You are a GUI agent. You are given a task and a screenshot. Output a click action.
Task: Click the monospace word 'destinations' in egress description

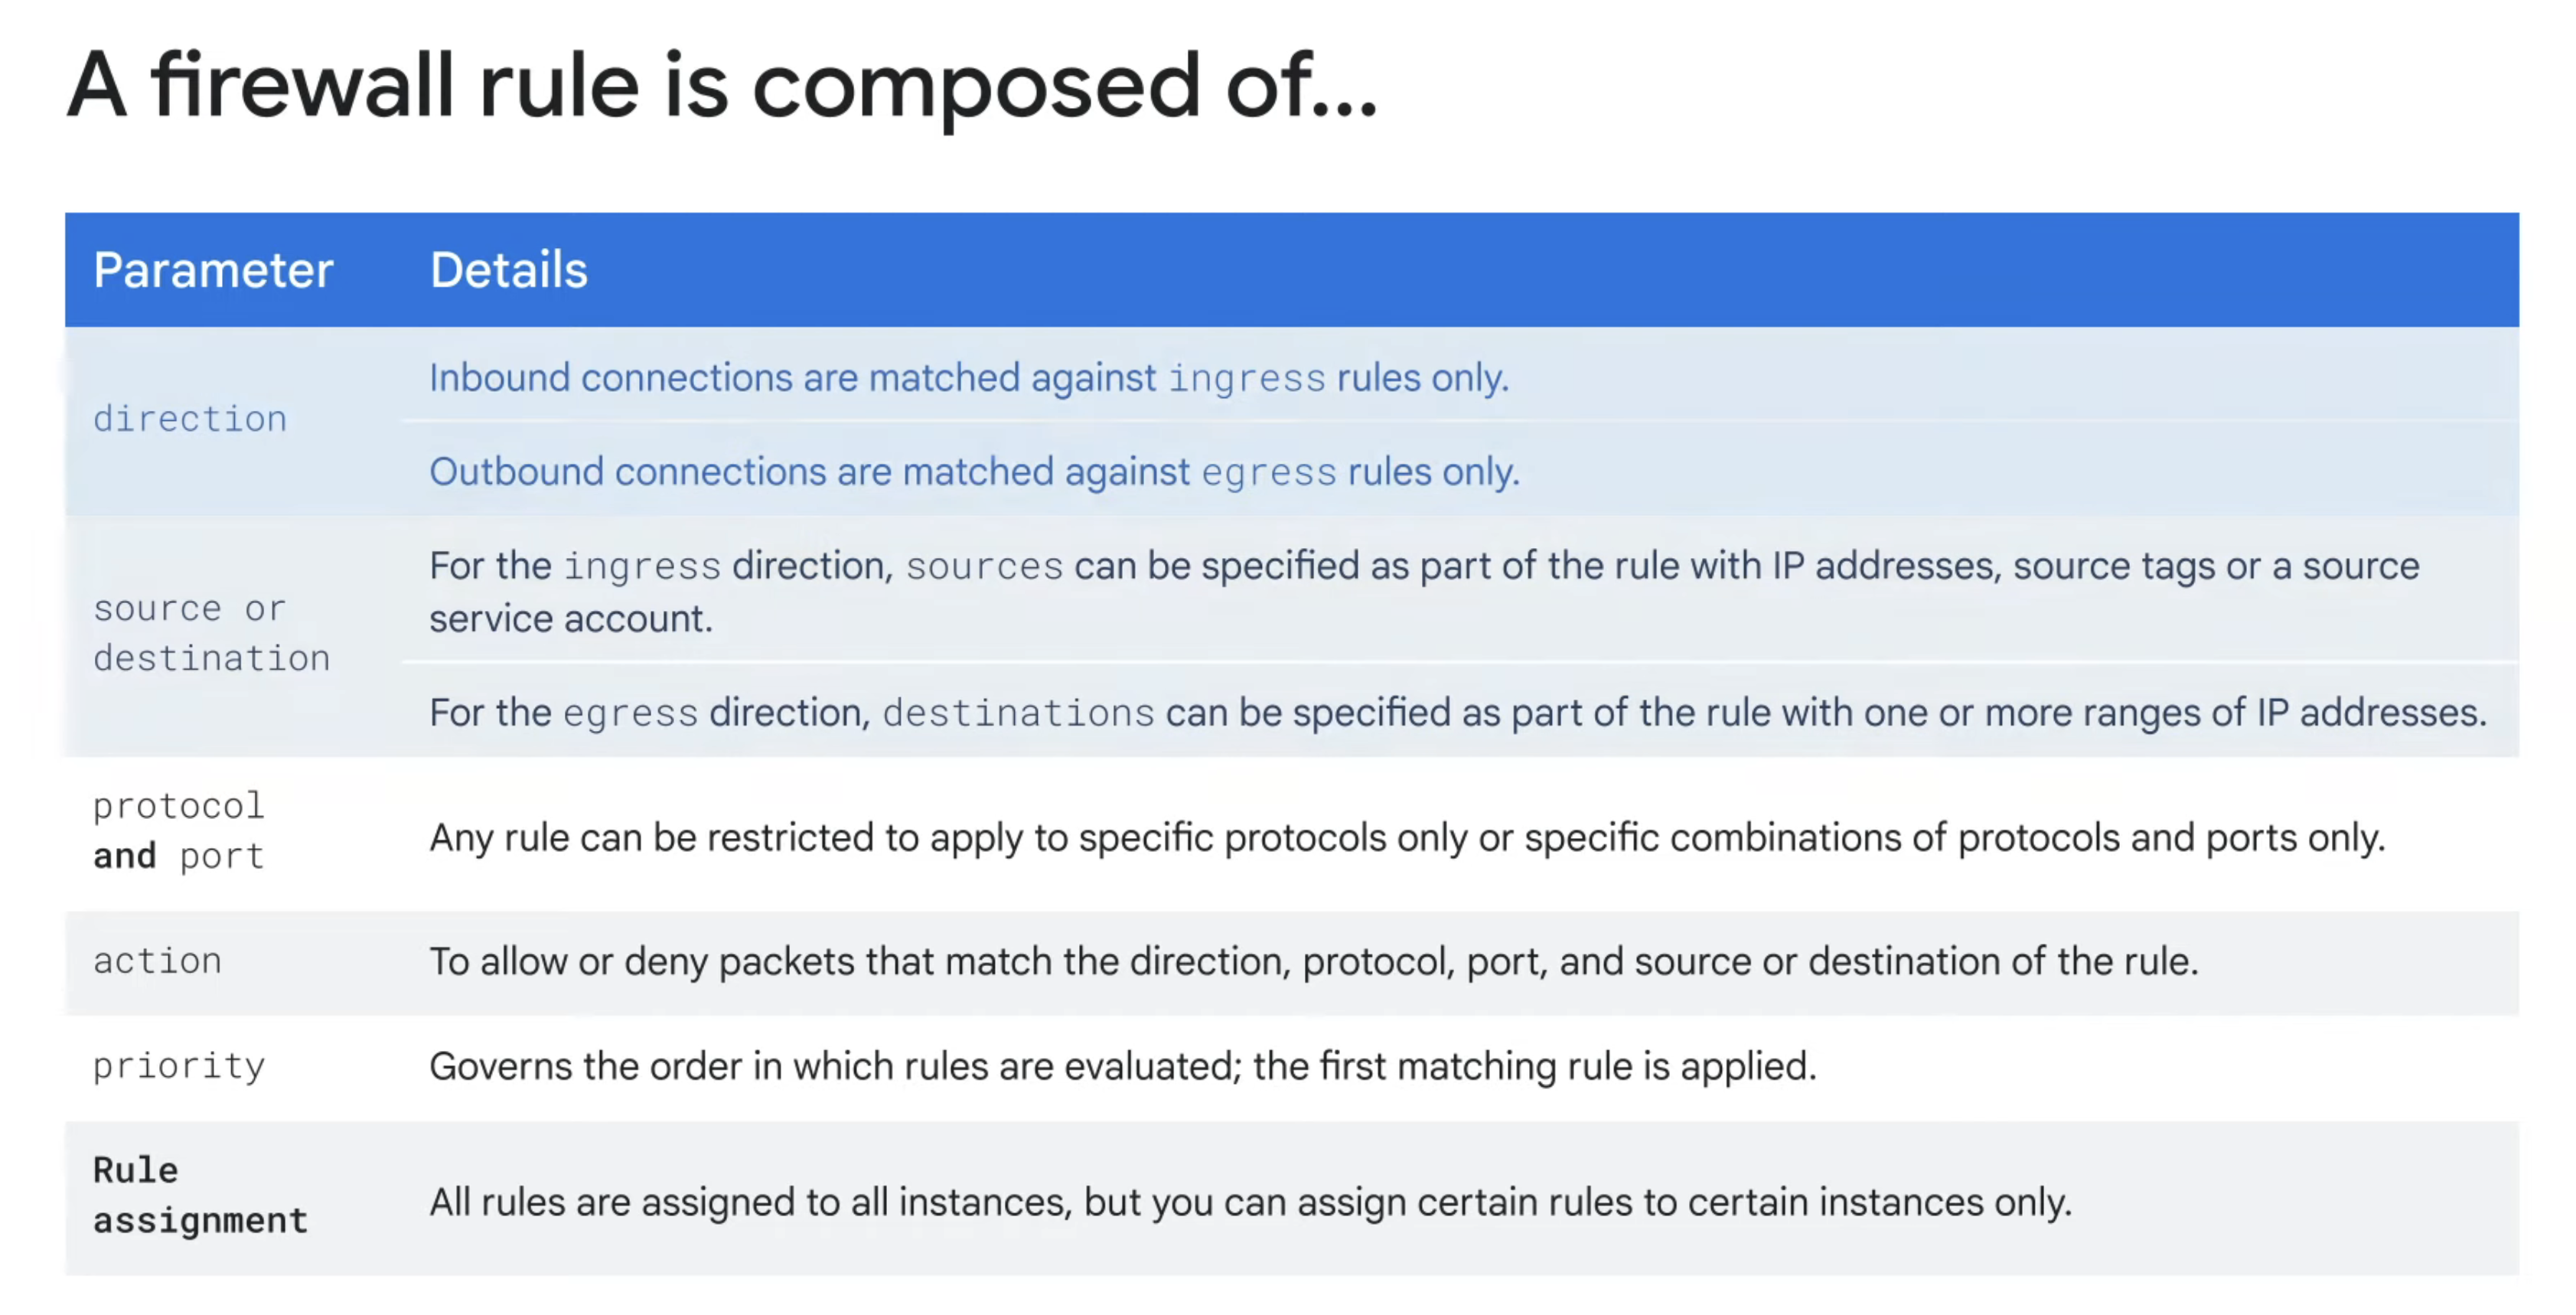coord(1018,714)
